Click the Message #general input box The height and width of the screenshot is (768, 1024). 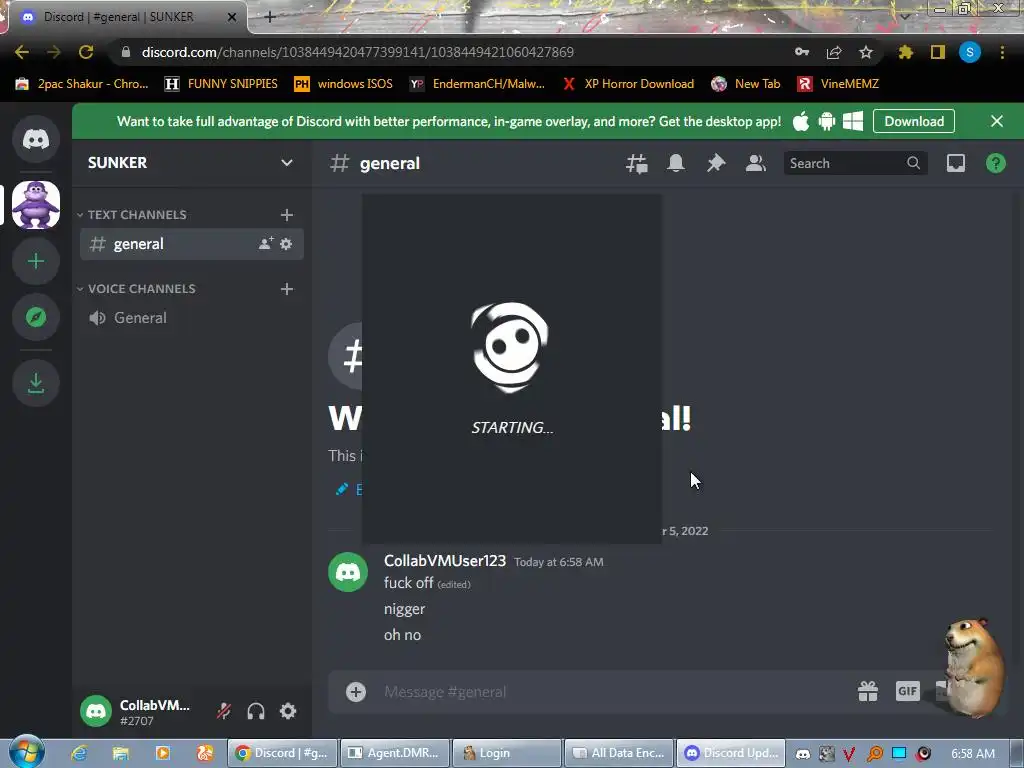[614, 692]
